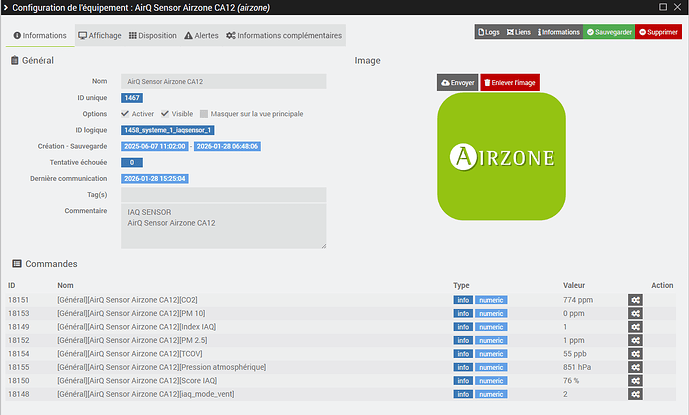The width and height of the screenshot is (689, 415).
Task: Upload image with Envoyer button
Action: pos(457,83)
